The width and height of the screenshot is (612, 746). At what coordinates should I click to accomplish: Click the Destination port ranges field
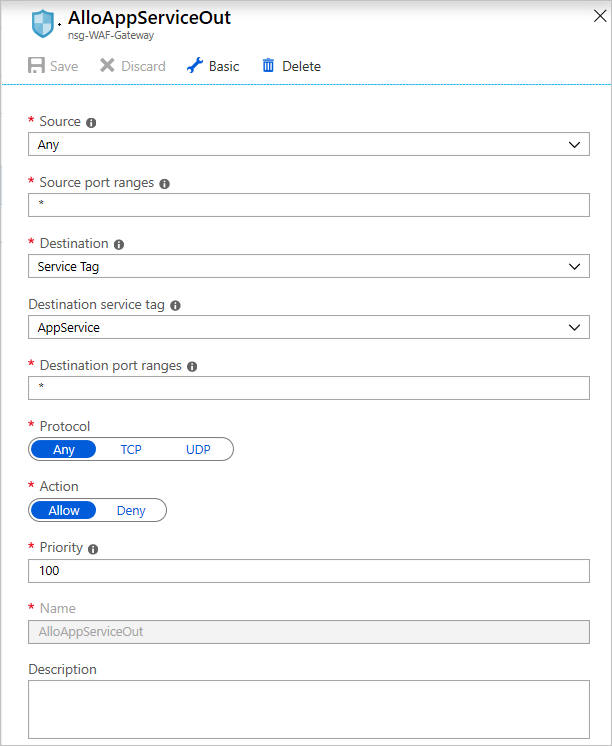(308, 388)
